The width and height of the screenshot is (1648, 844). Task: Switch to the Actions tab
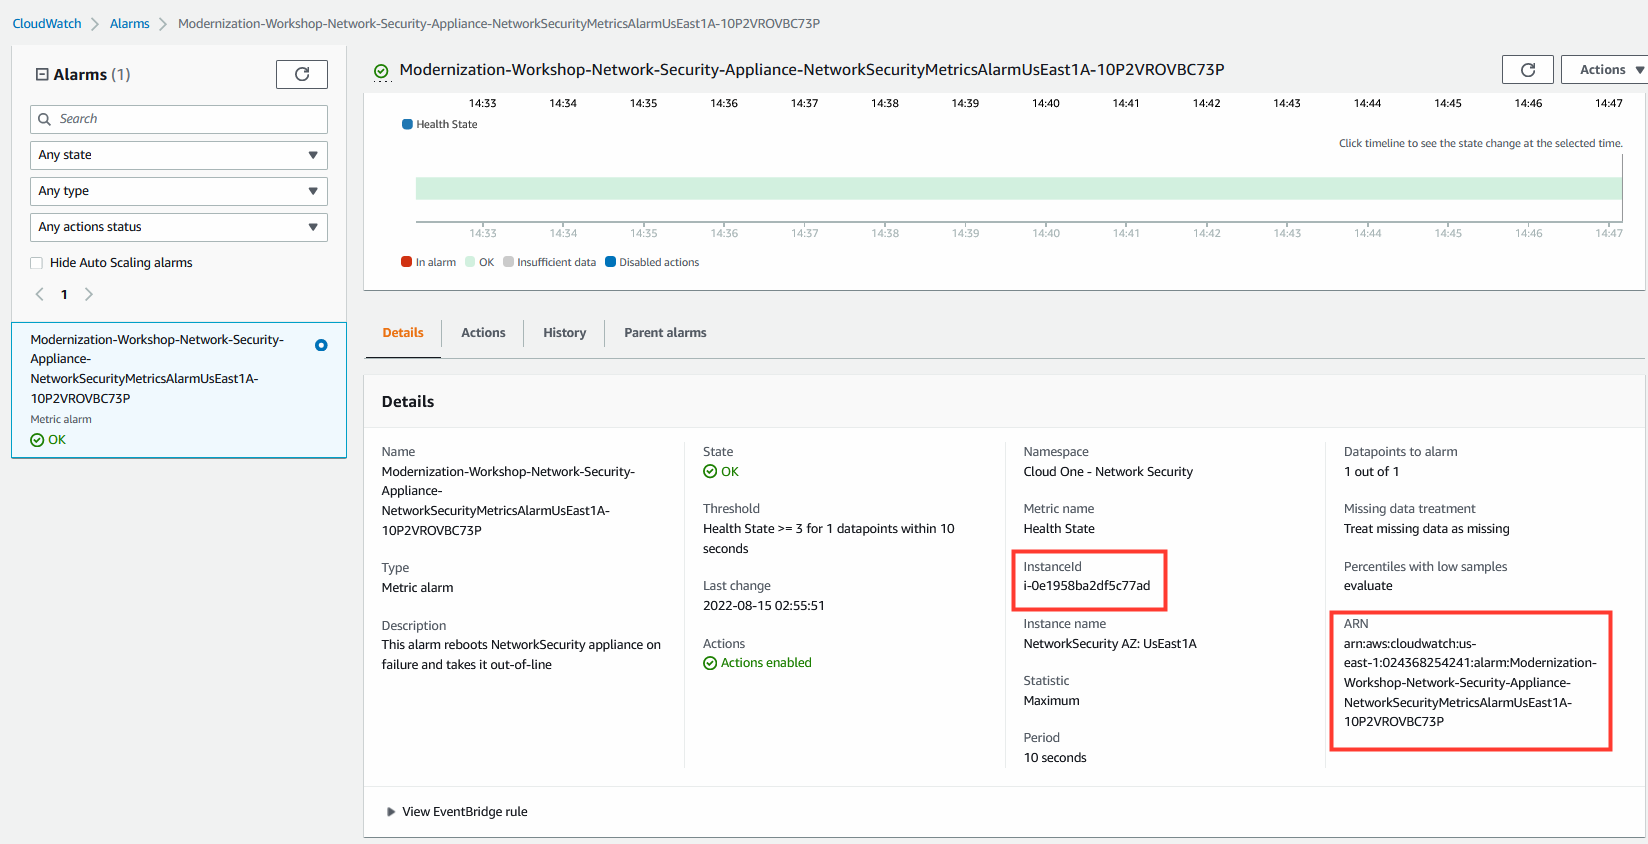pos(483,333)
